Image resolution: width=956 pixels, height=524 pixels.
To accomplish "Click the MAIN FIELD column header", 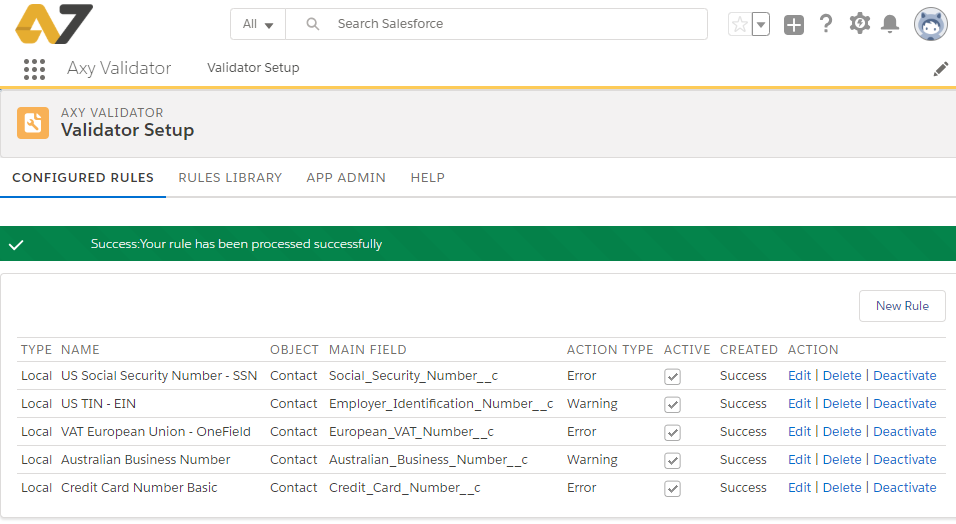I will (367, 350).
